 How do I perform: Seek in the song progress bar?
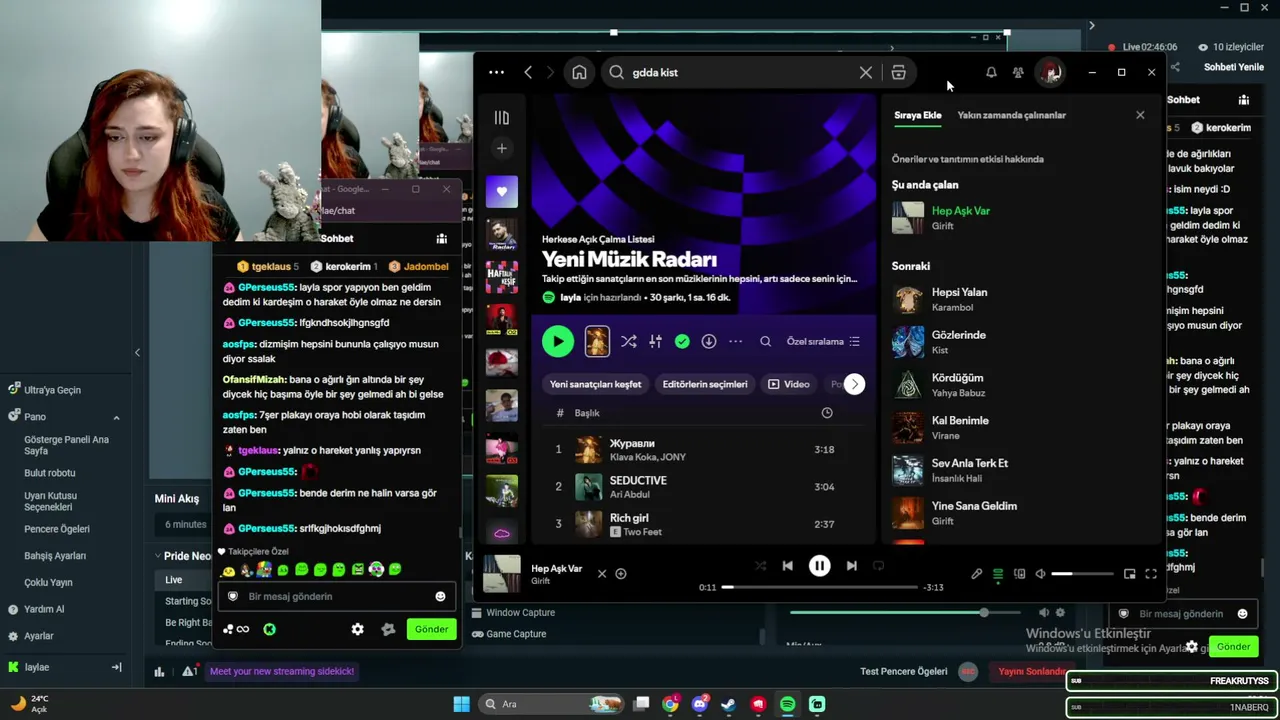point(820,587)
